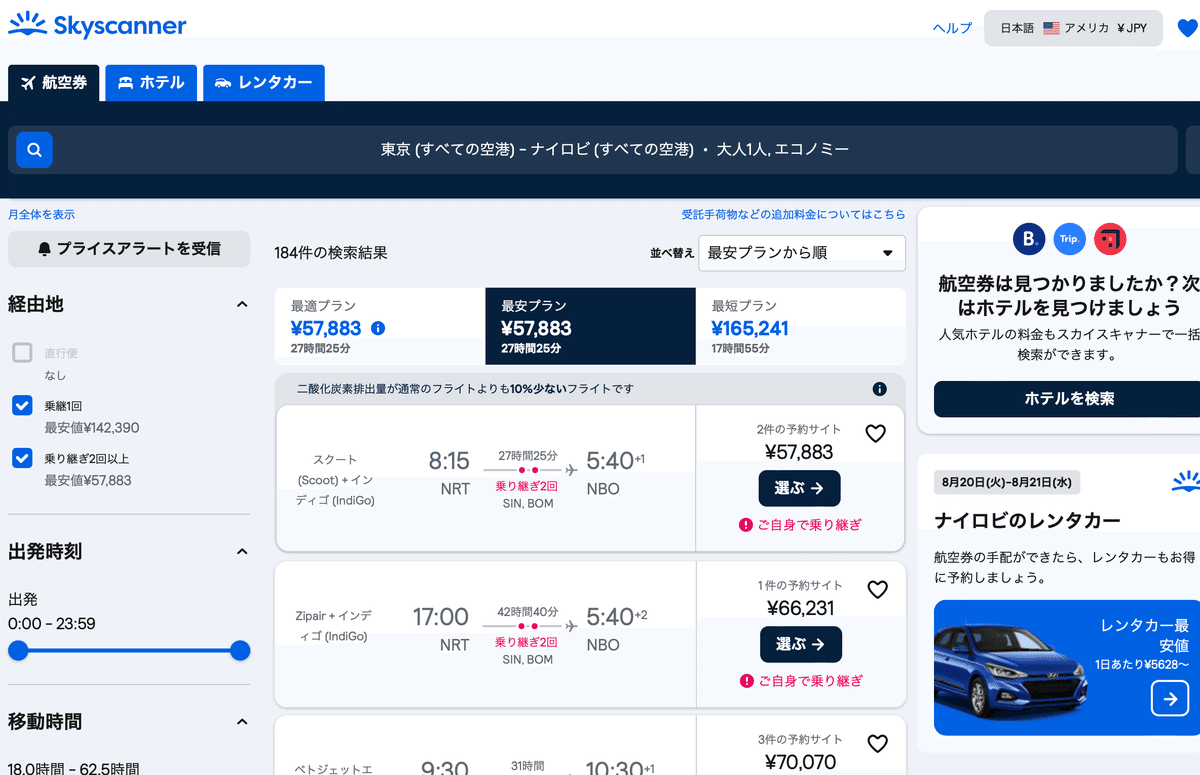
Task: Favorite the Zipair flight with its heart
Action: [x=877, y=589]
